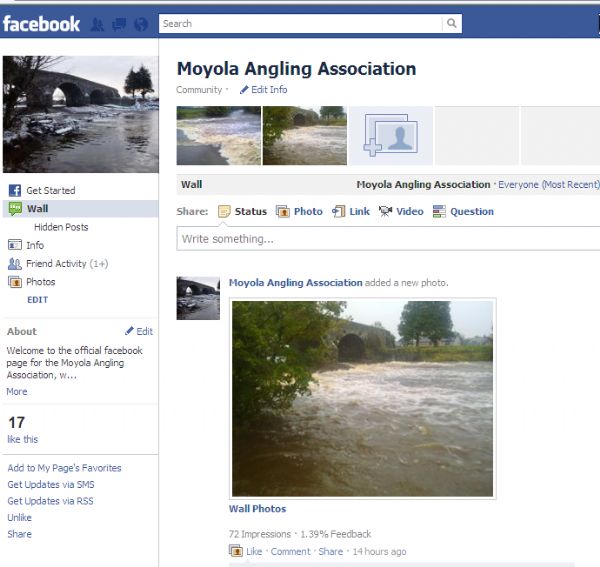Open Hidden Posts under Wall
Screen dimensions: 600x567
pos(61,227)
